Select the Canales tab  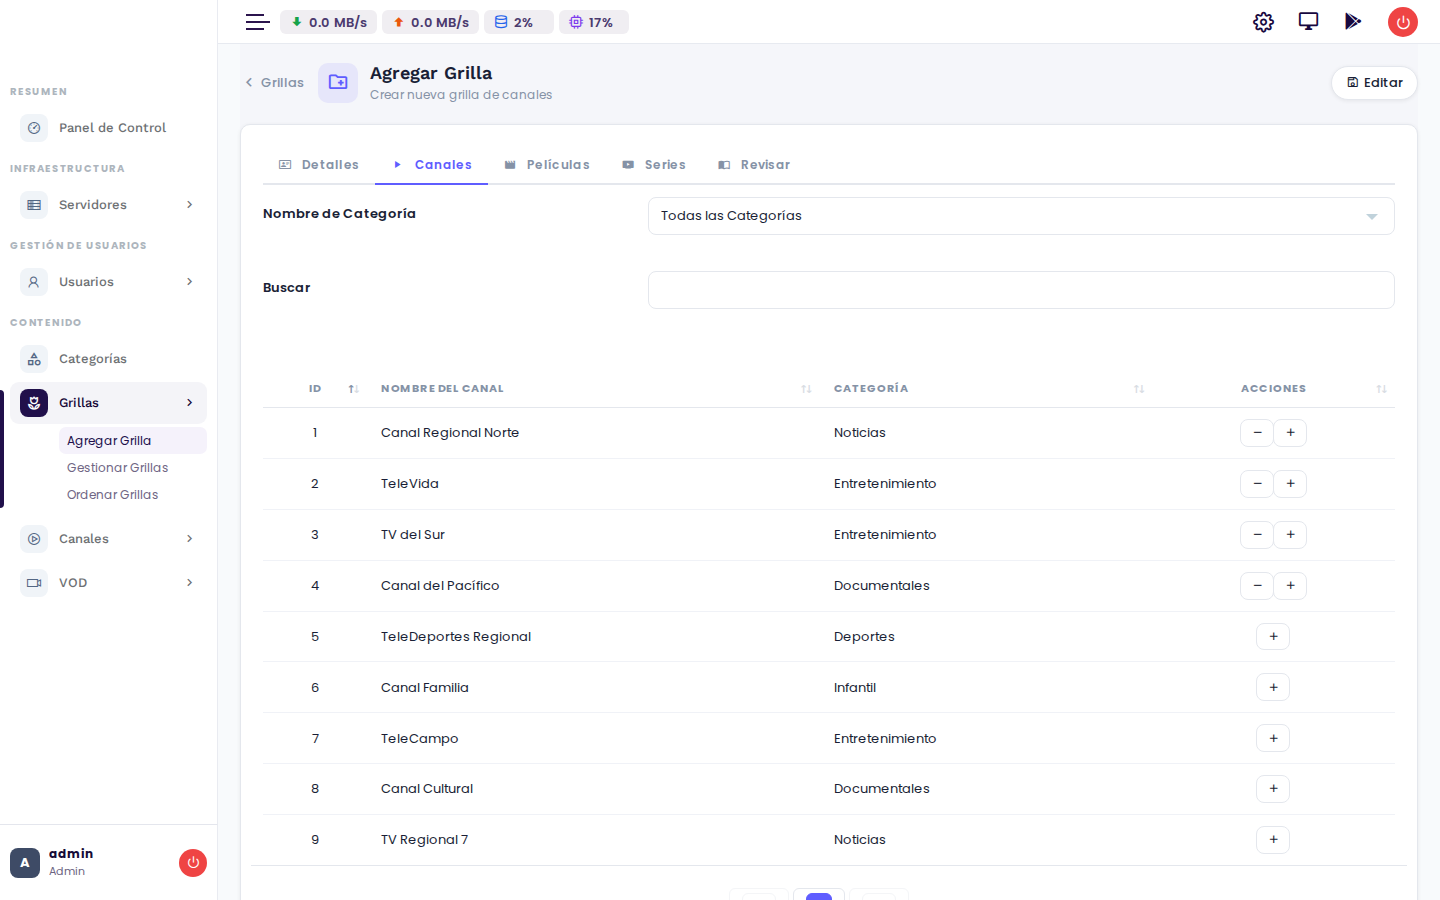(x=432, y=165)
